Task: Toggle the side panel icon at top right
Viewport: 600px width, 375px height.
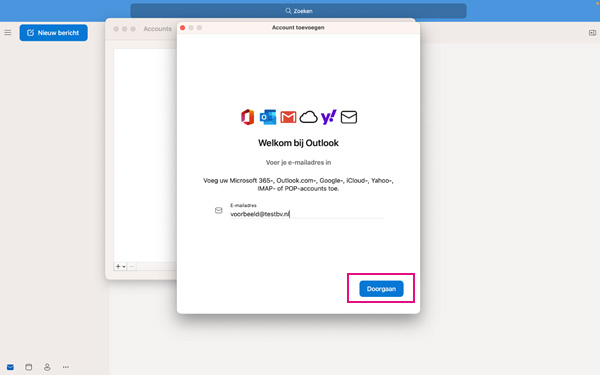Action: point(592,33)
